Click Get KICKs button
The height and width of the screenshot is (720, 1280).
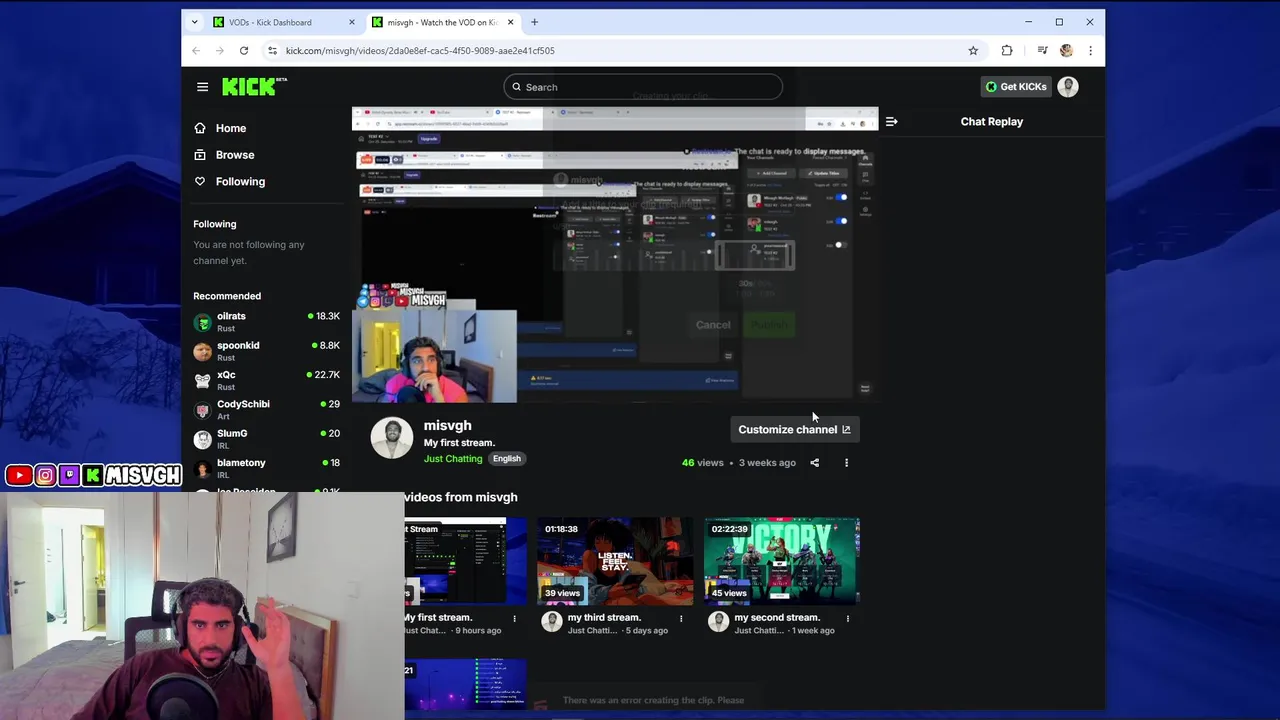point(1016,87)
